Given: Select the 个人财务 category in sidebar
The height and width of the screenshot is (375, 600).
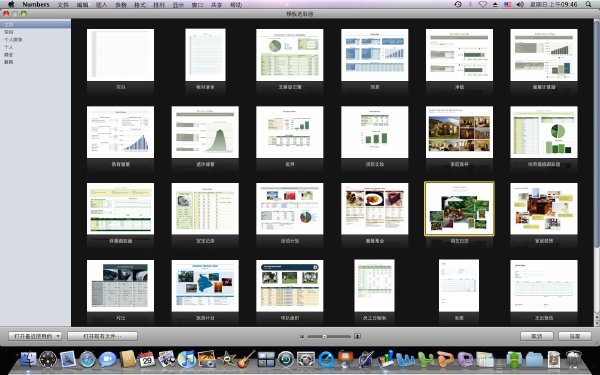Looking at the screenshot, I should pyautogui.click(x=13, y=39).
